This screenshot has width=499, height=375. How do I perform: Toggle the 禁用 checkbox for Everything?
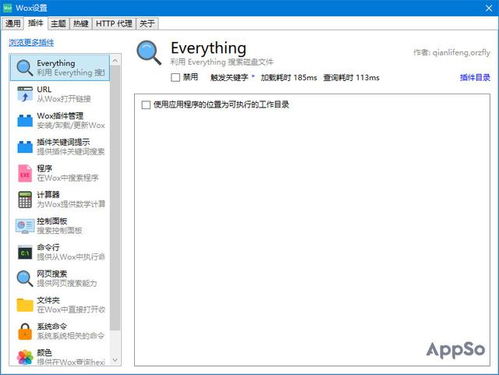coord(175,77)
